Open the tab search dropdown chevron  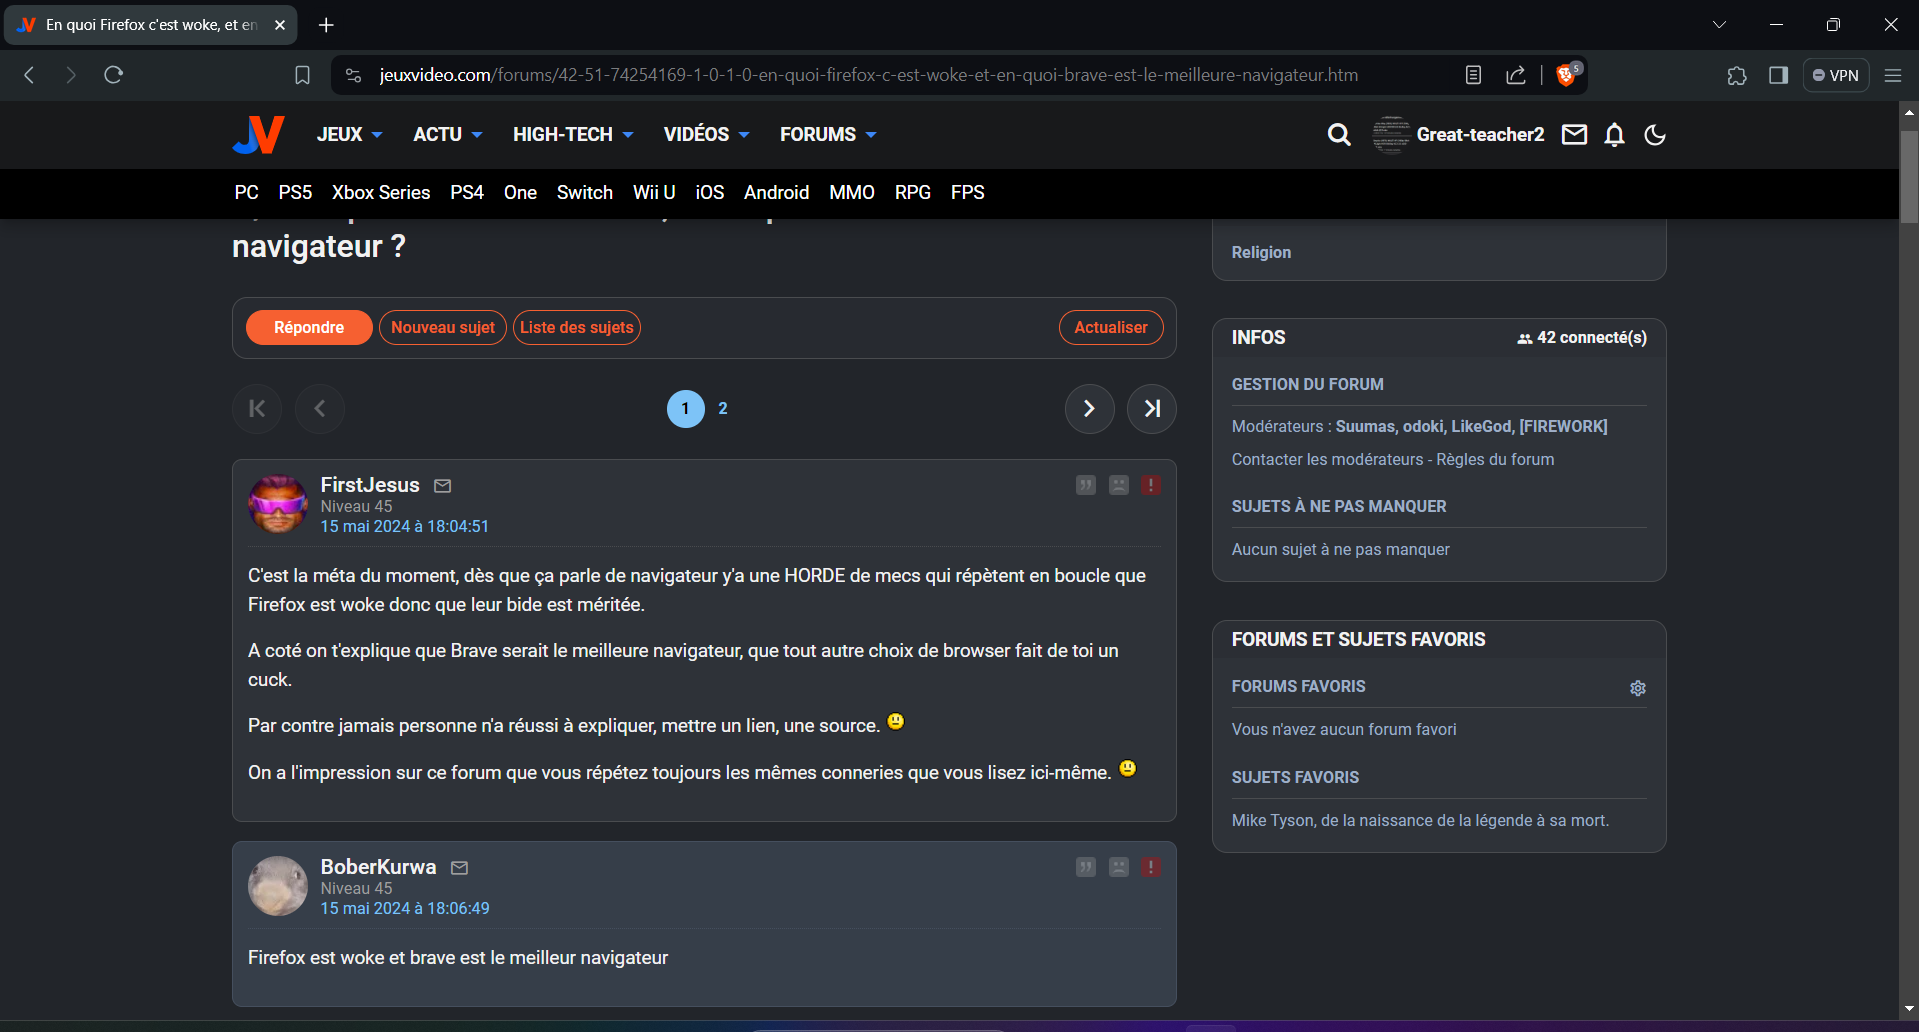pos(1719,25)
